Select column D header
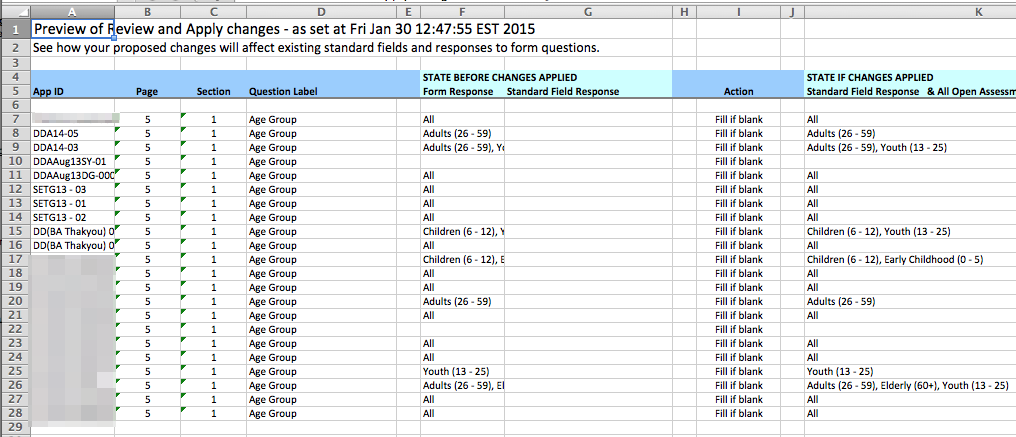 (320, 11)
